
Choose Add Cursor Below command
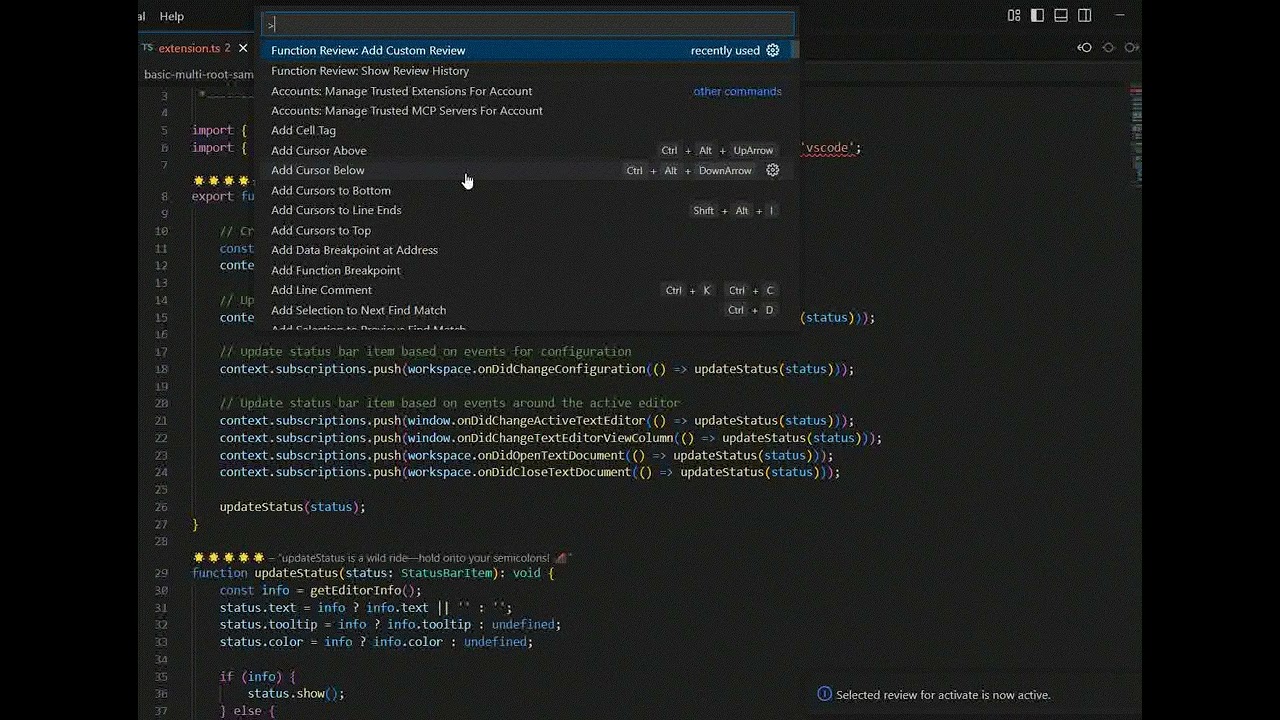[526, 170]
